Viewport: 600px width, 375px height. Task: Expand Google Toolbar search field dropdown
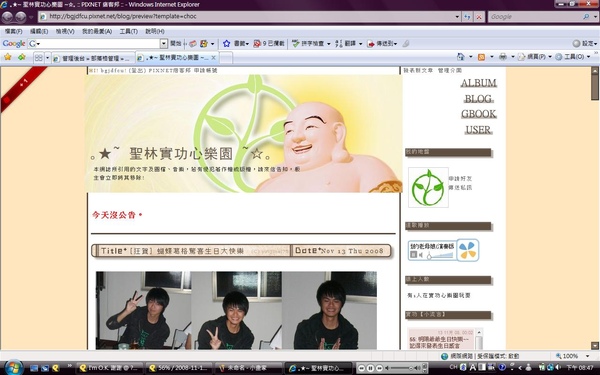click(164, 44)
